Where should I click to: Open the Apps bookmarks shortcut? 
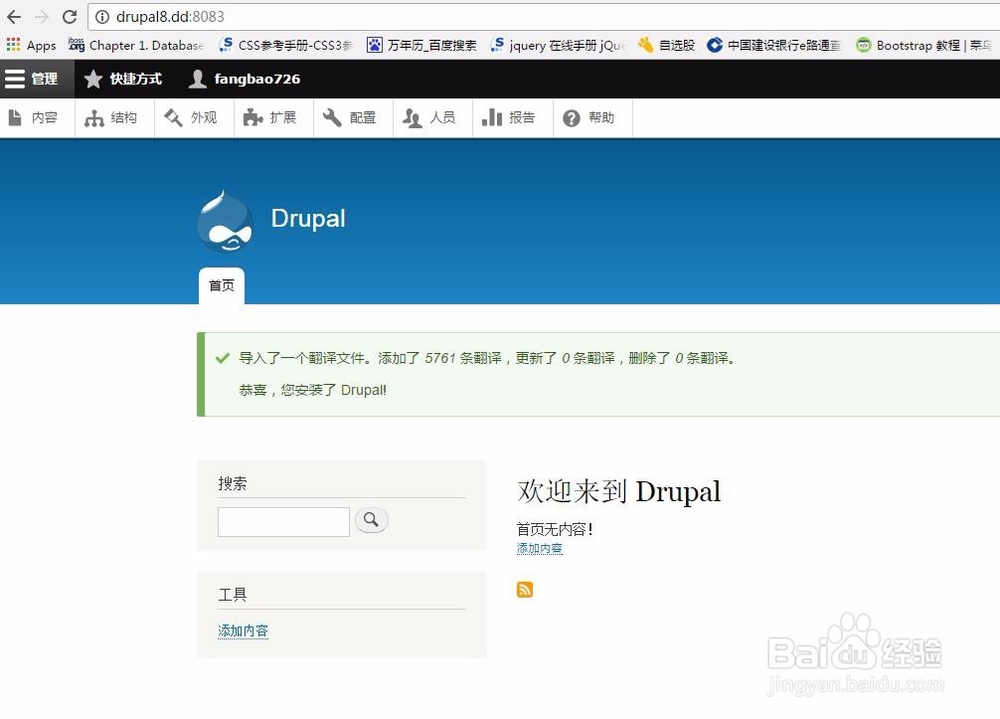[31, 45]
